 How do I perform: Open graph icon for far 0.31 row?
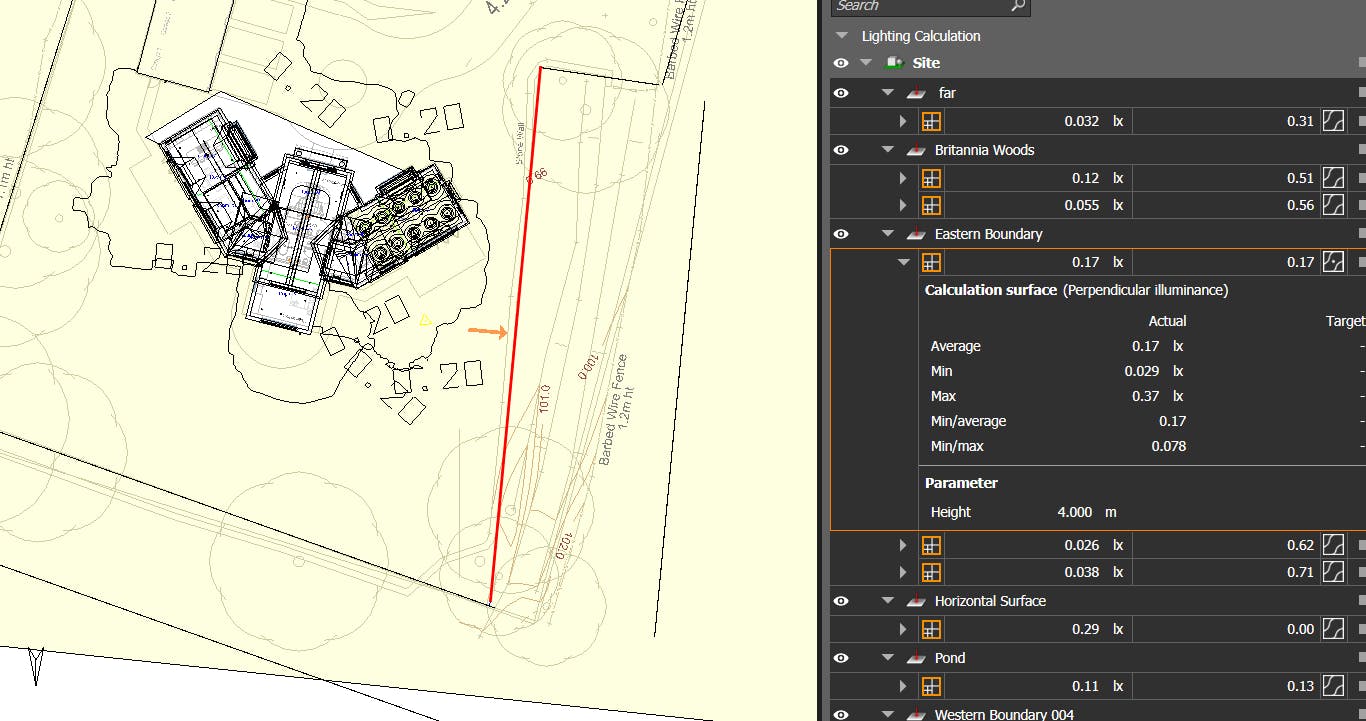pos(1333,121)
